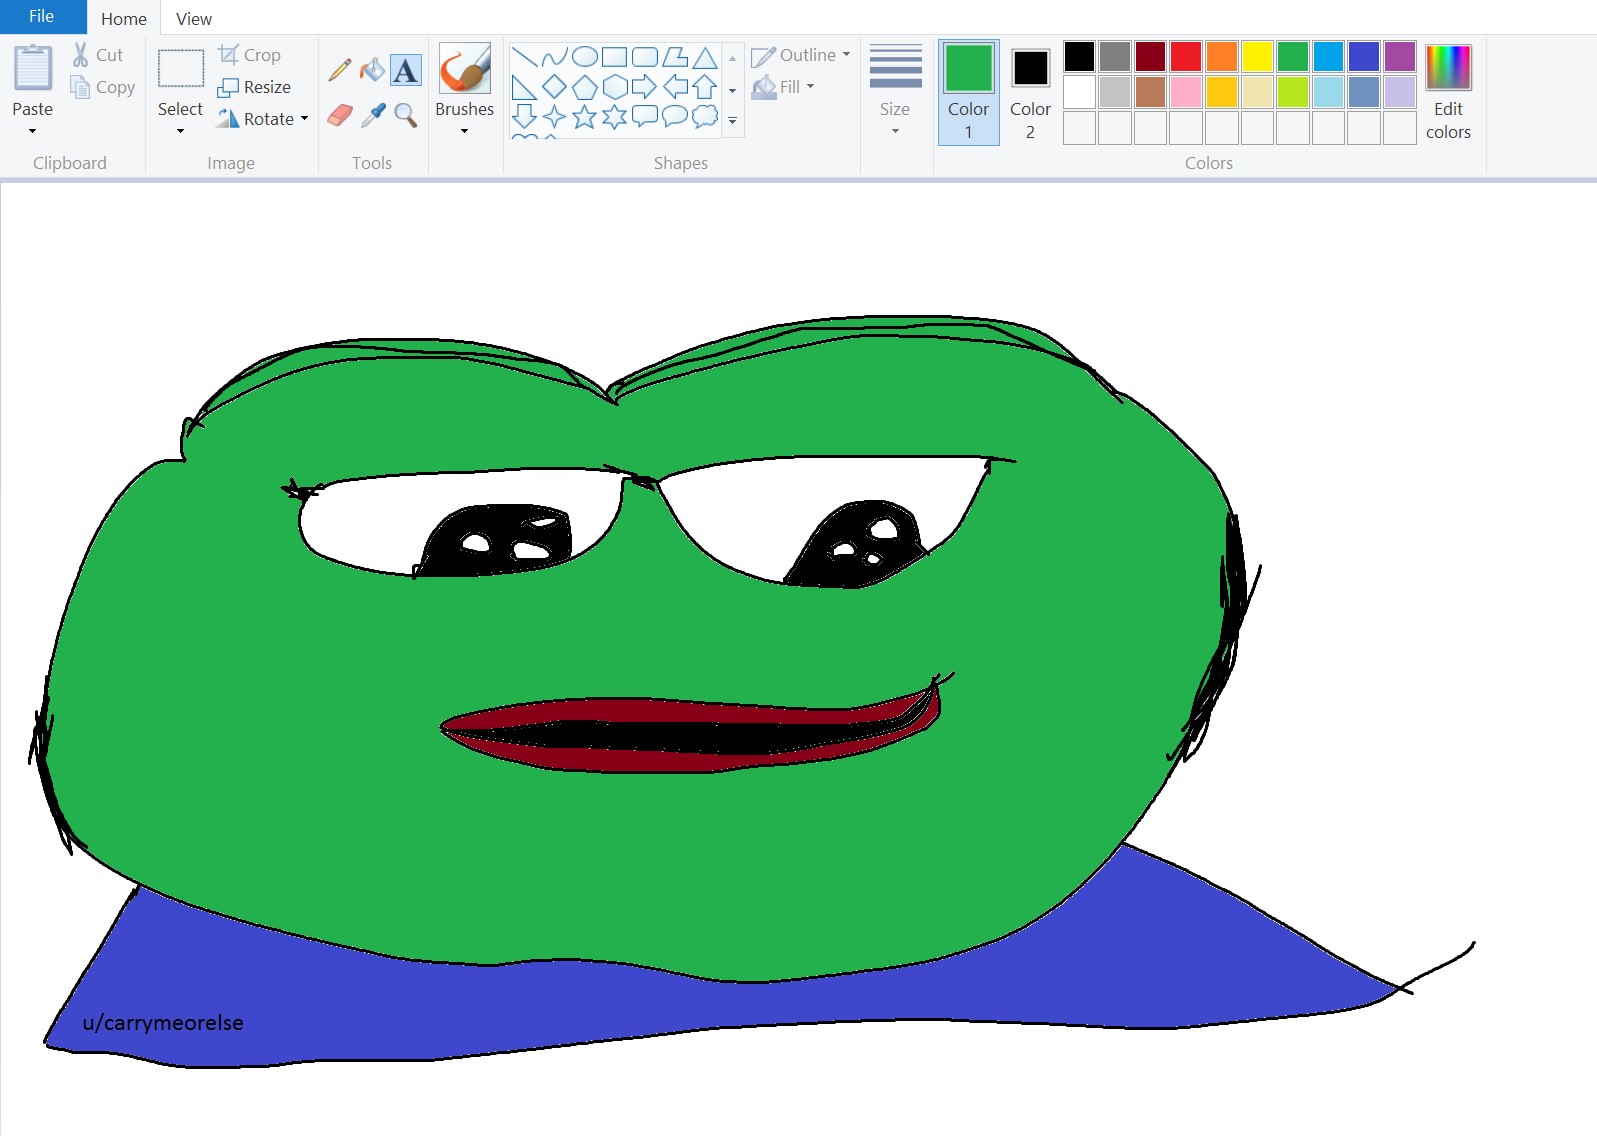
Task: Select the Pencil tool
Action: (x=340, y=69)
